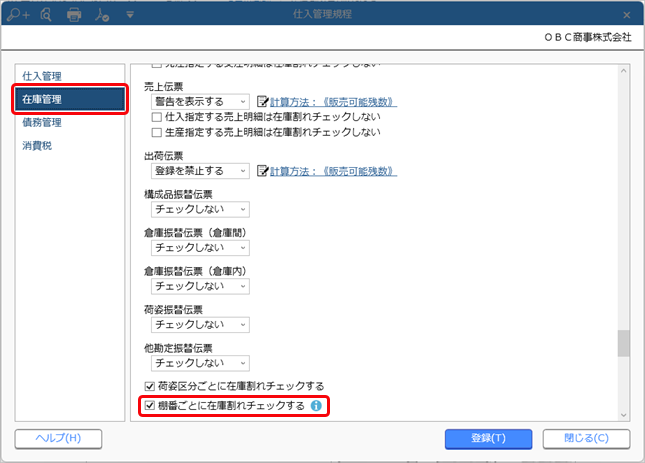Uncheck 荷姿区分ごとに在庫割れチェックする
645x463 pixels.
click(149, 386)
